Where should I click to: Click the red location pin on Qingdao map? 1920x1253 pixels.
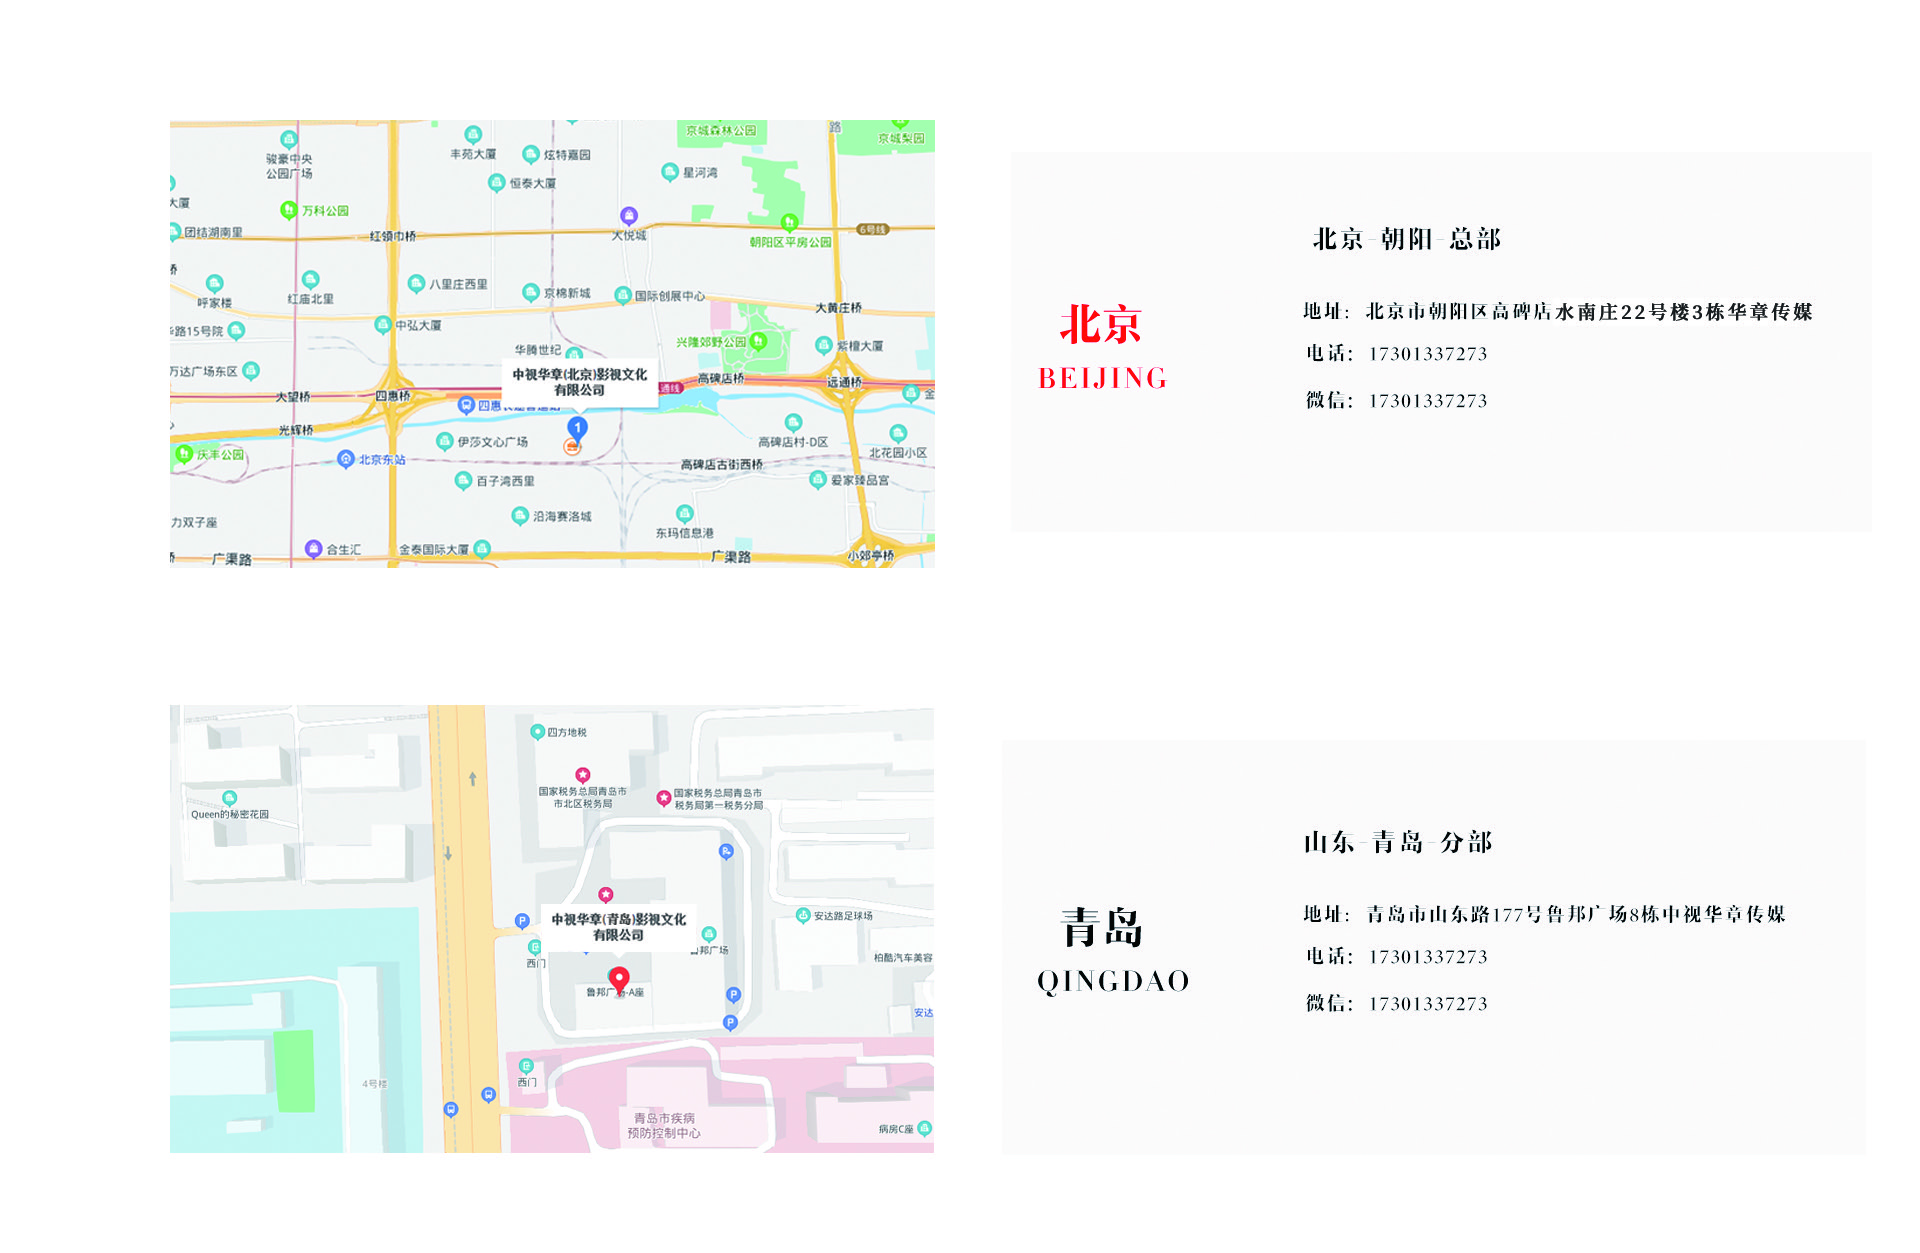[x=620, y=979]
